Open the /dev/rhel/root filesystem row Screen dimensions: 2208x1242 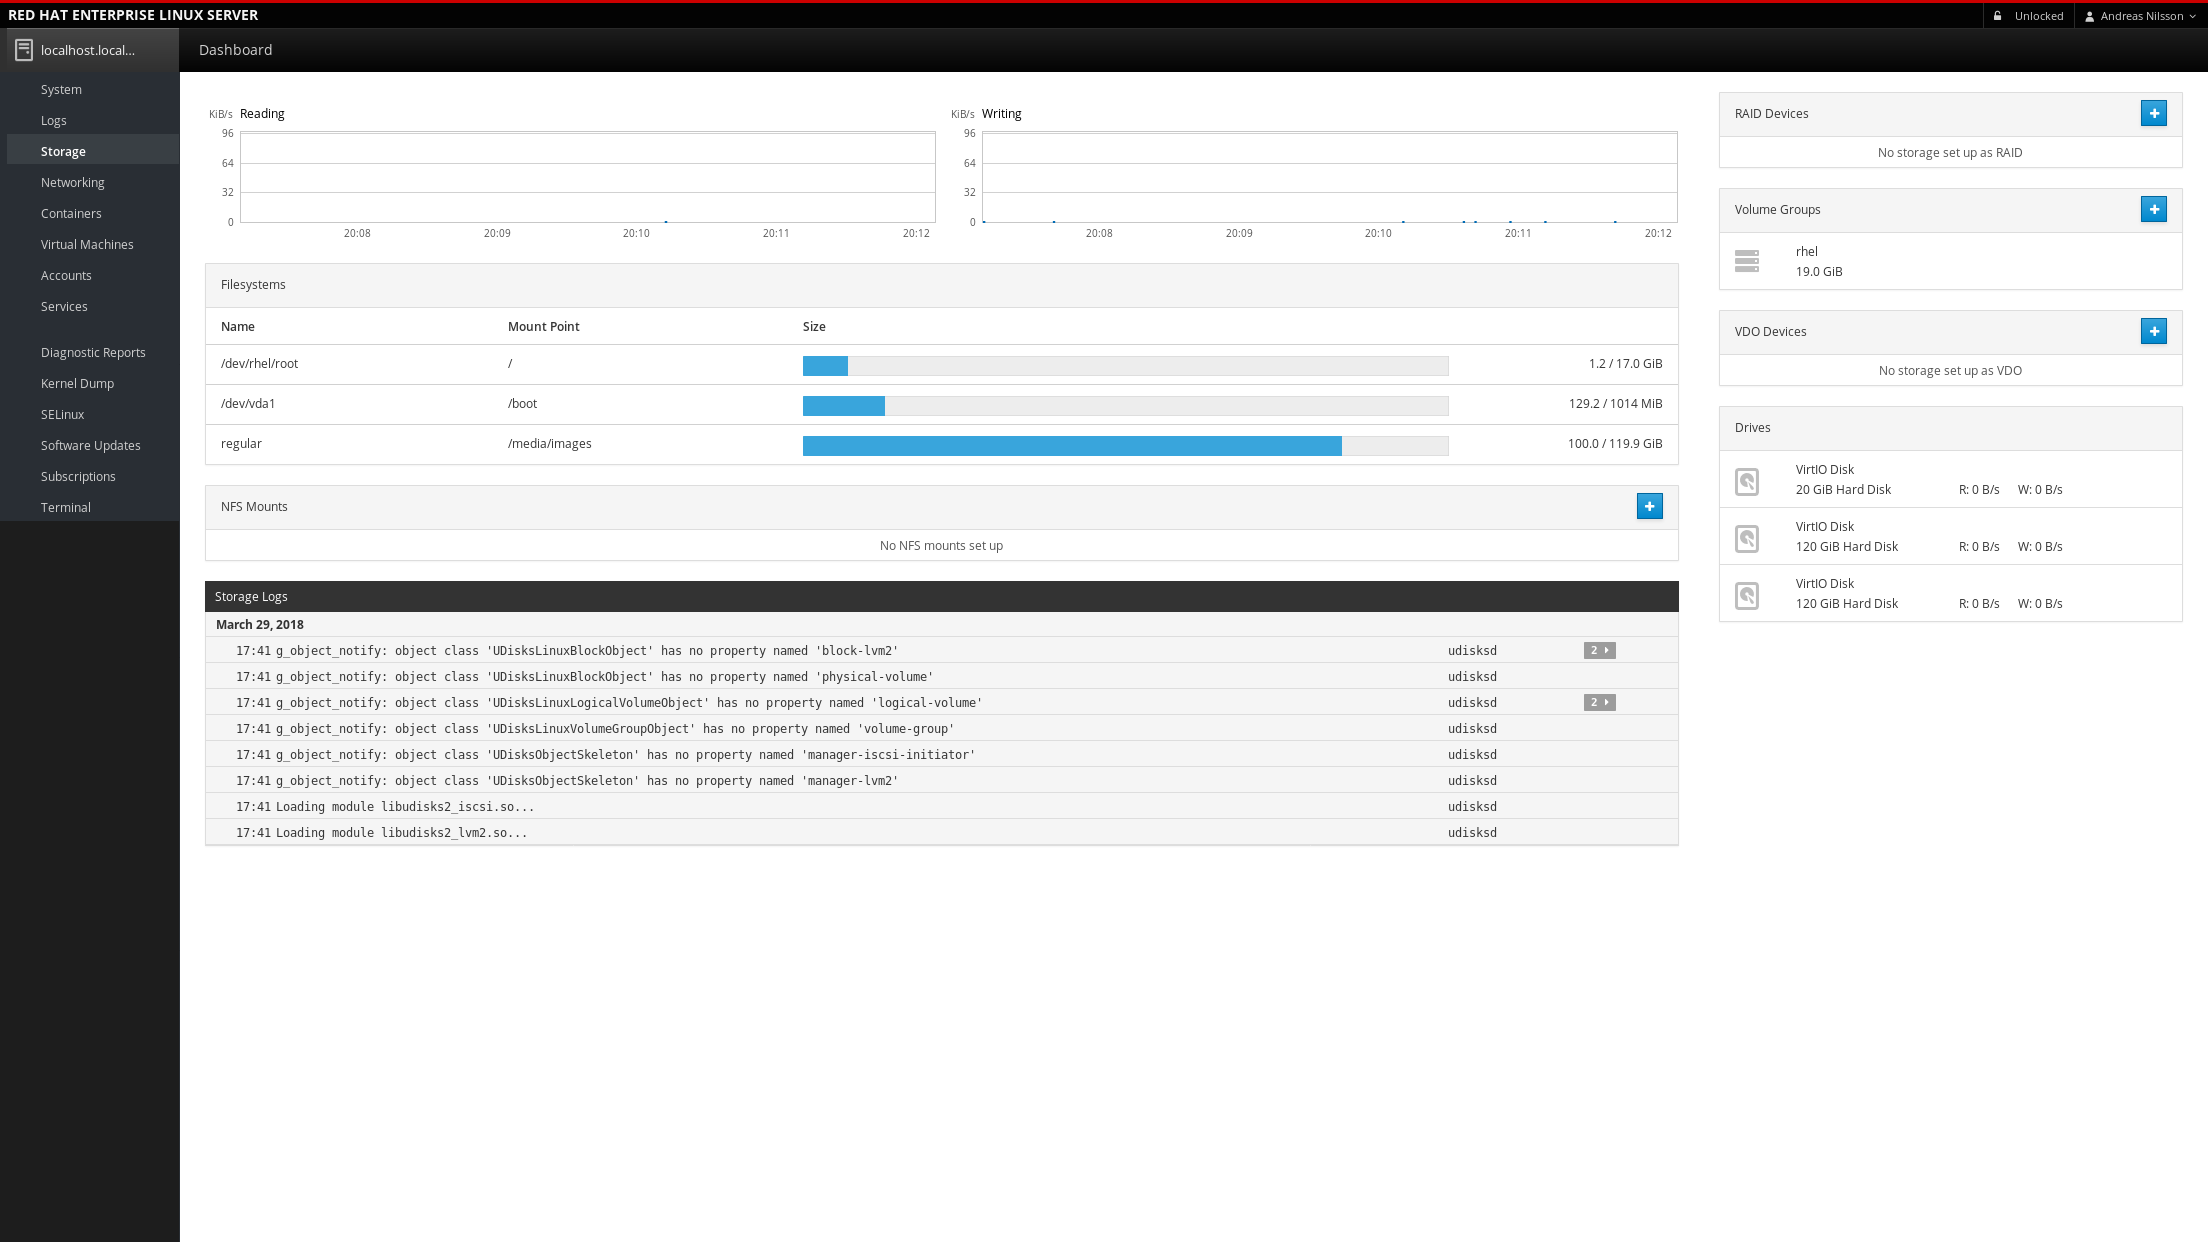click(259, 364)
